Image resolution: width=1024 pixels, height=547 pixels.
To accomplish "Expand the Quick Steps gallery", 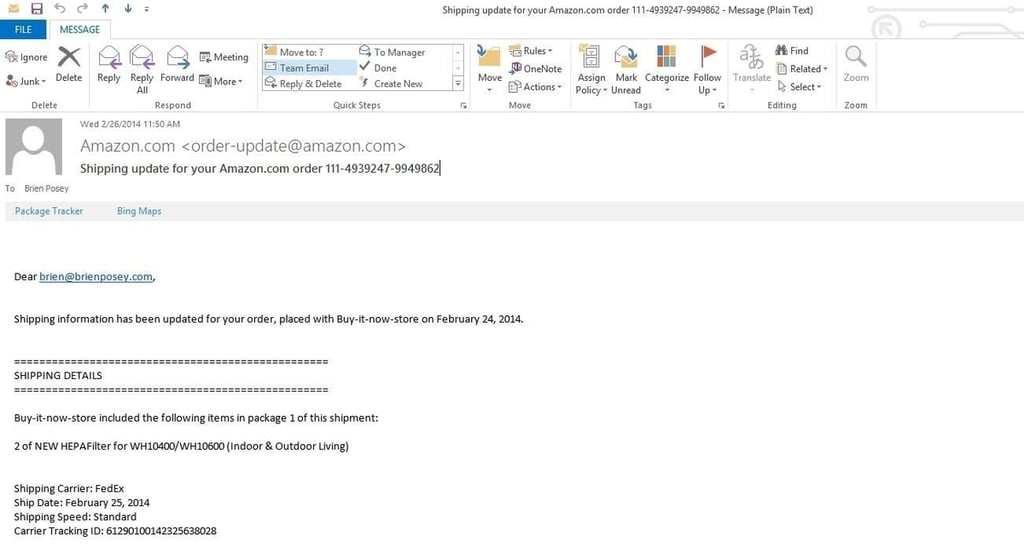I will [x=458, y=84].
